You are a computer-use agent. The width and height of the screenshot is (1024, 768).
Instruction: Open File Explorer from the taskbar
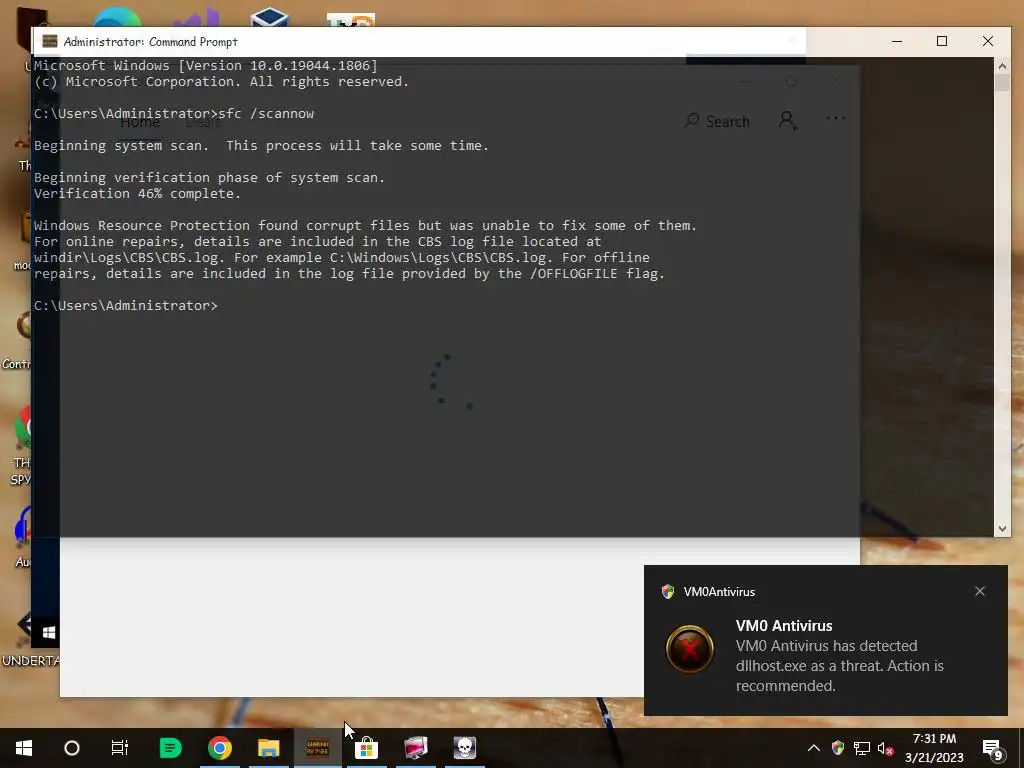click(x=268, y=748)
